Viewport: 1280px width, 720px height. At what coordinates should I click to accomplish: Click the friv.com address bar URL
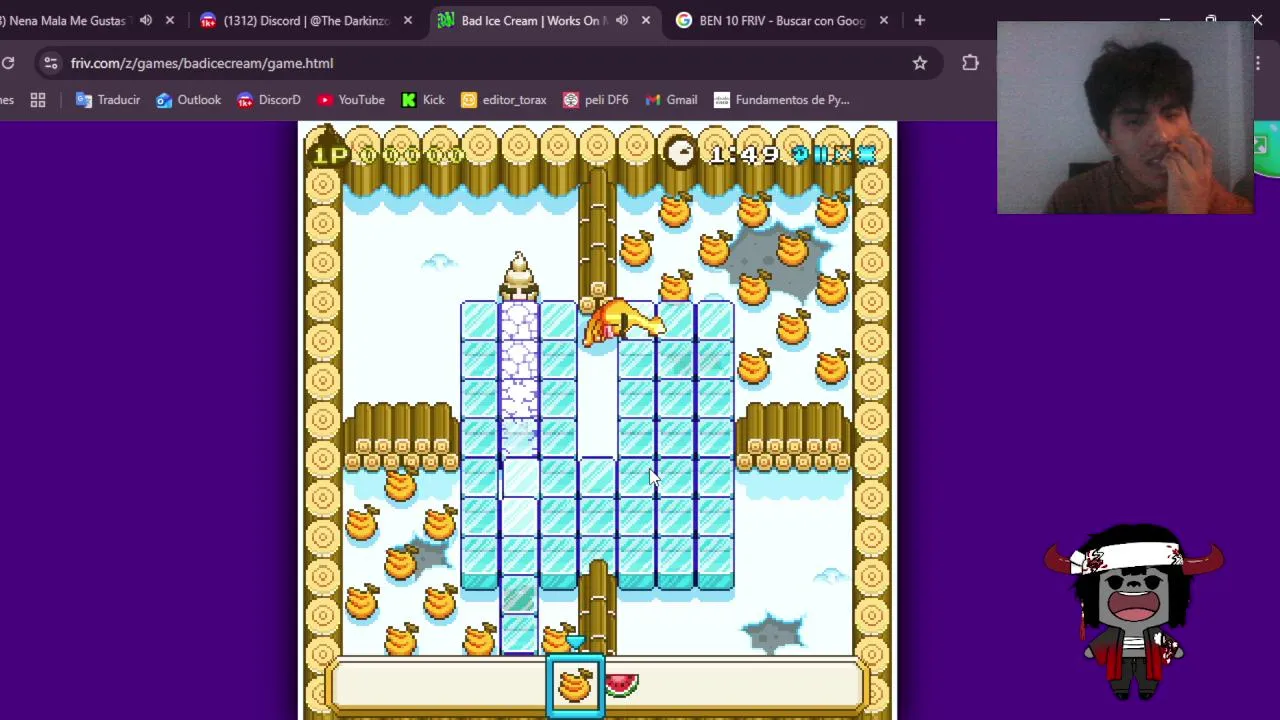coord(202,63)
